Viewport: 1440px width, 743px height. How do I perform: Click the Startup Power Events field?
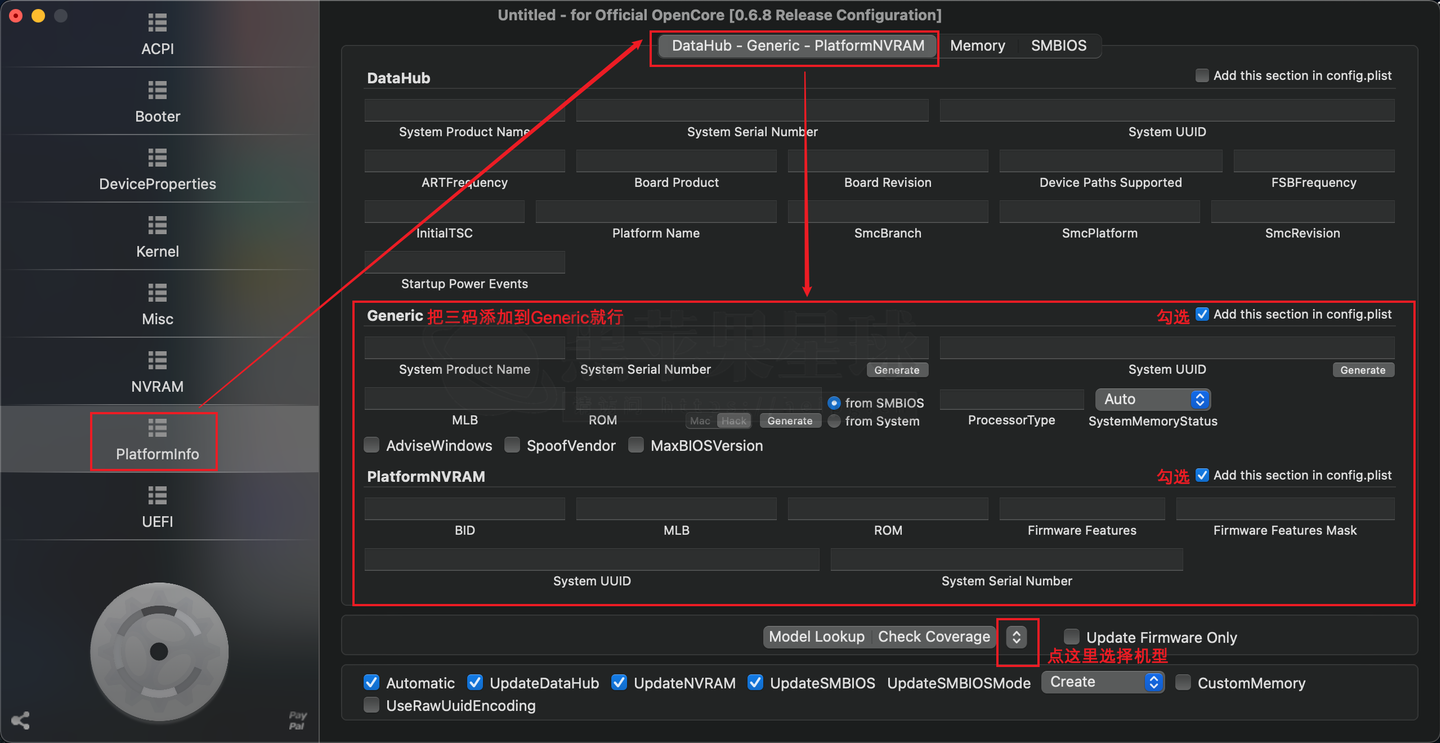pos(465,262)
